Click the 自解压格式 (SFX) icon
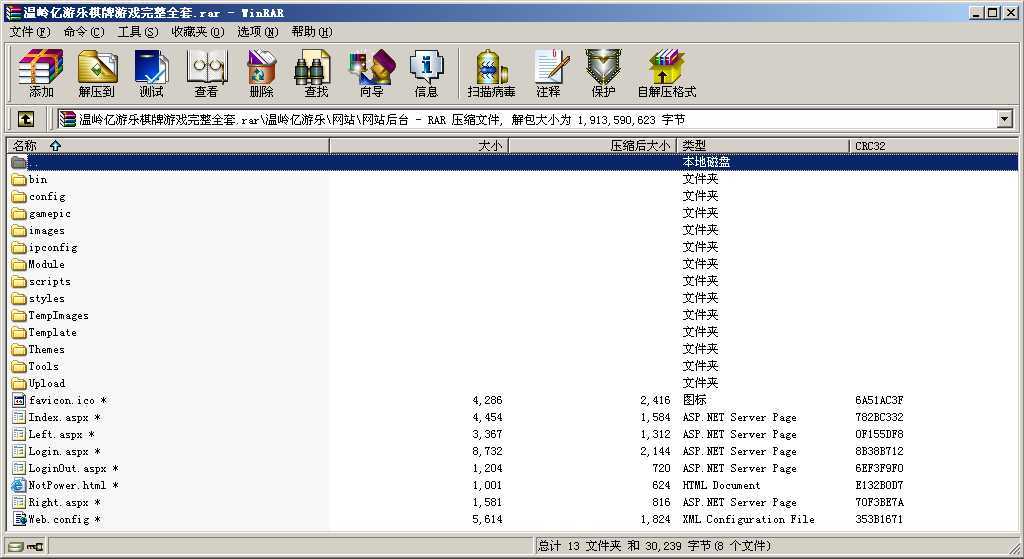The image size is (1024, 559). 666,74
